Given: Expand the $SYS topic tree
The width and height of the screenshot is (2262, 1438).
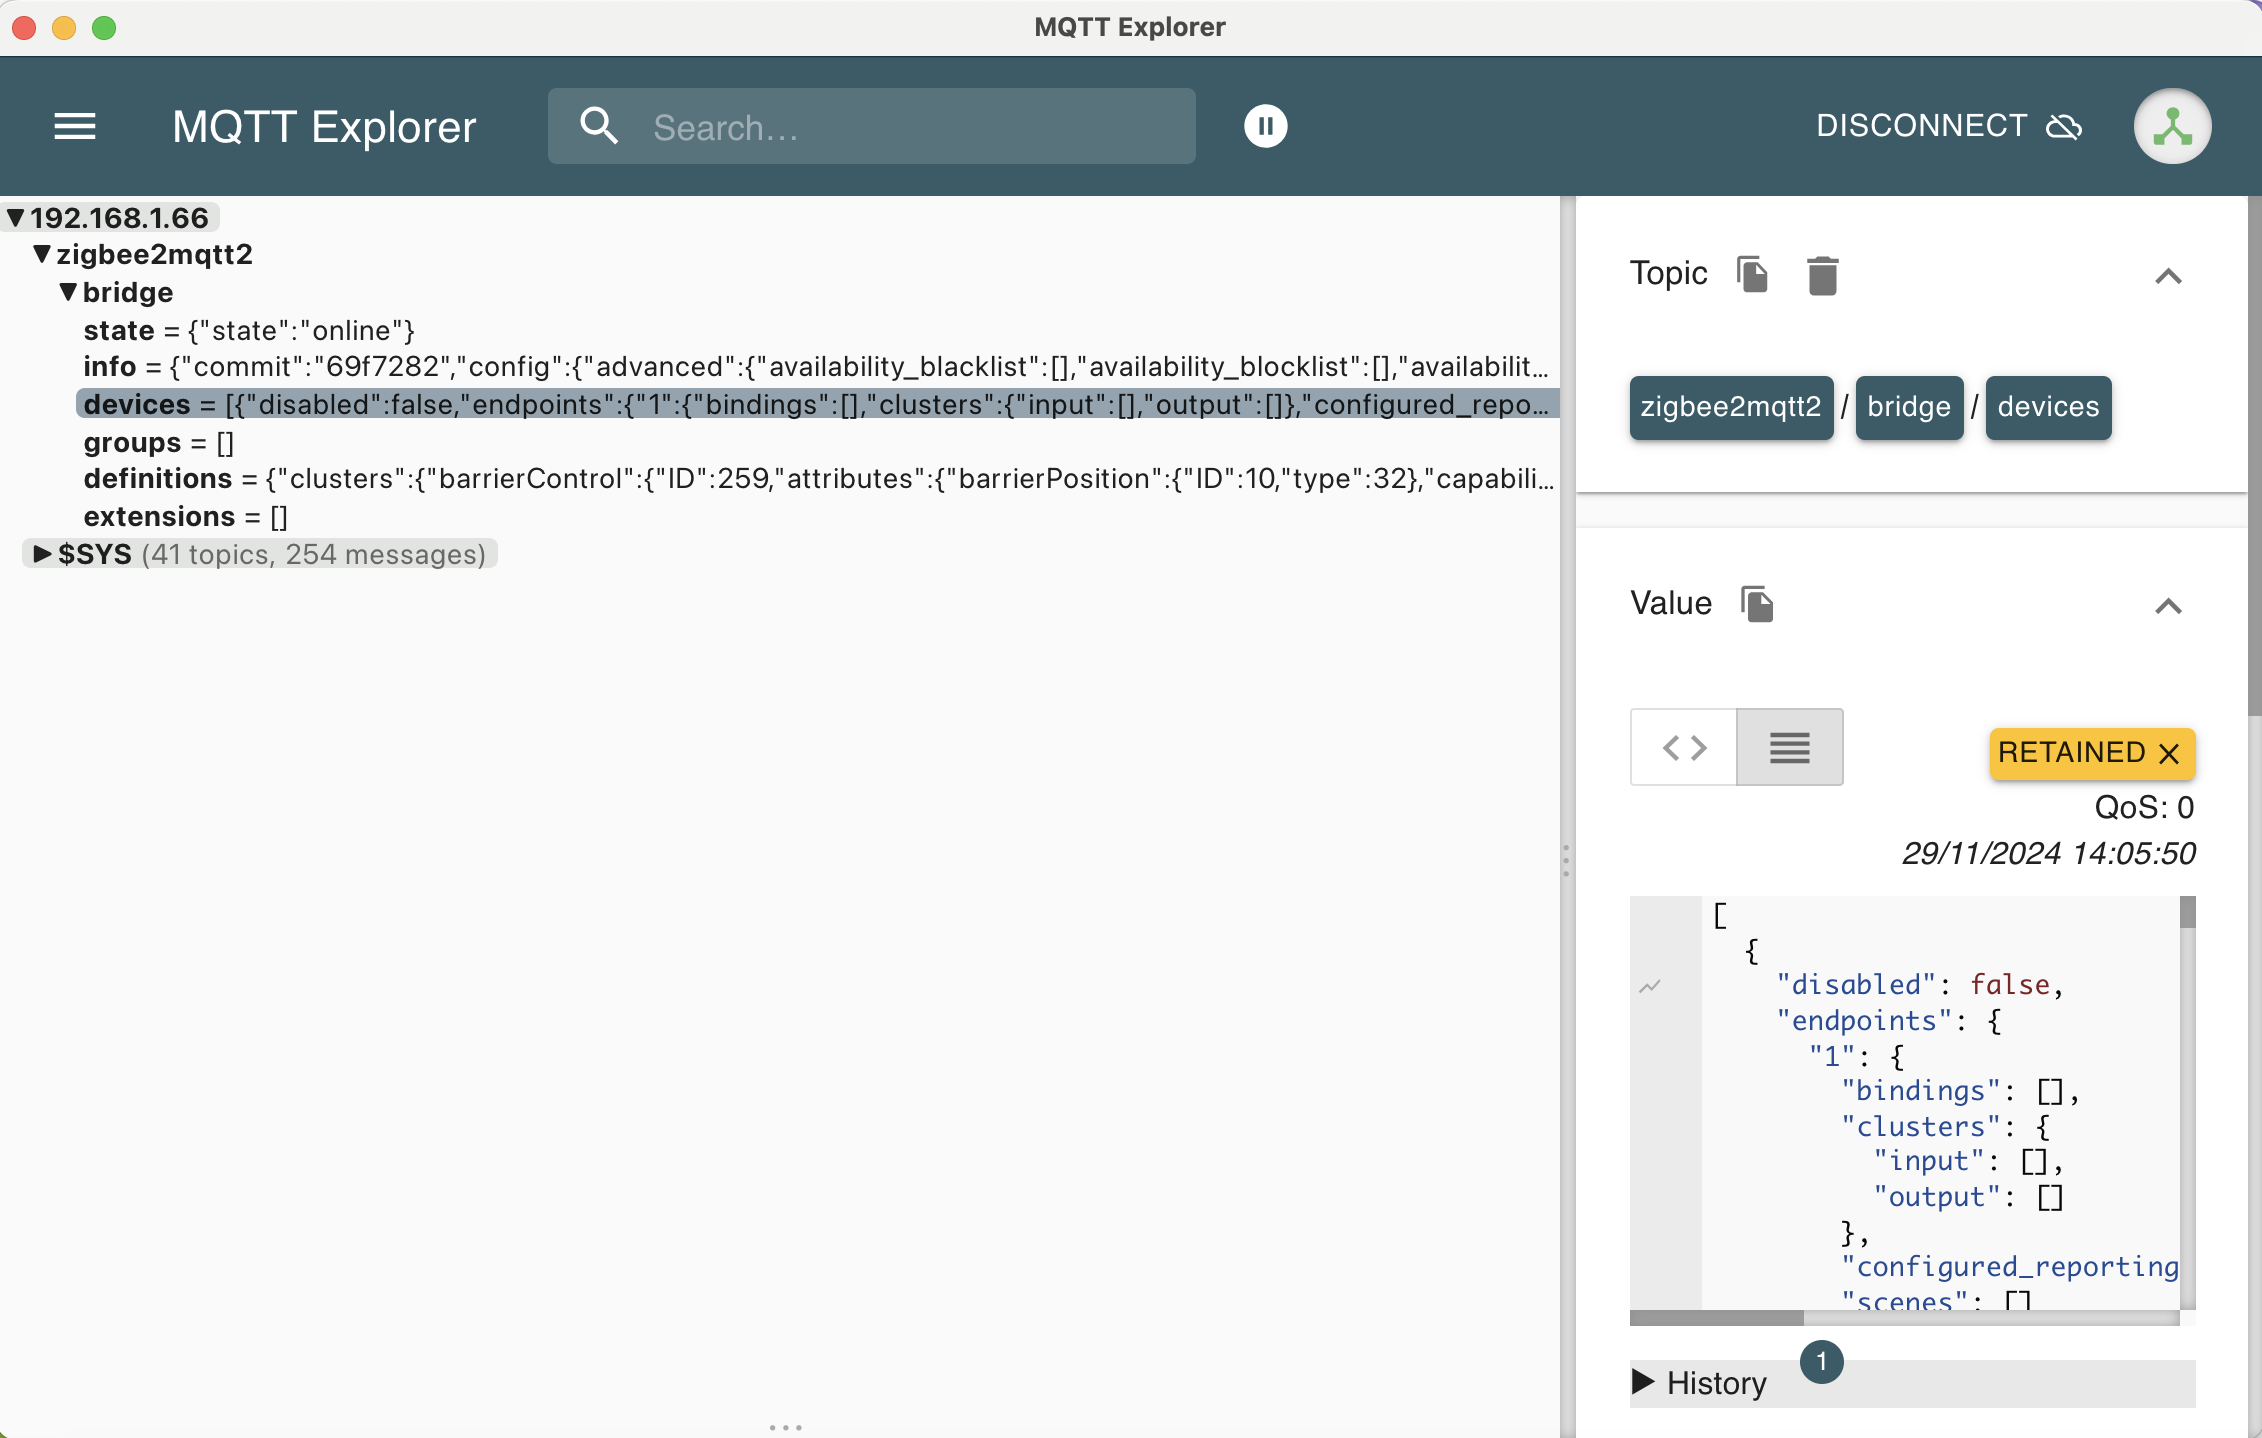Looking at the screenshot, I should 42,554.
